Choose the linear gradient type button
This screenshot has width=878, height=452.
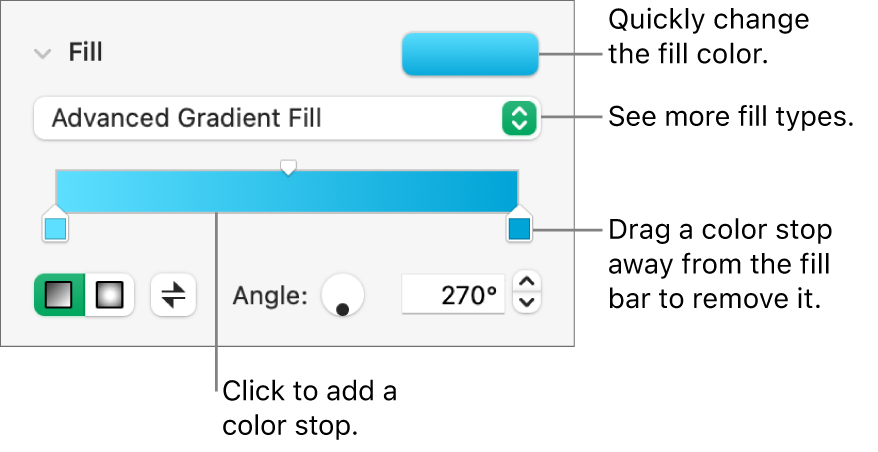click(x=60, y=295)
